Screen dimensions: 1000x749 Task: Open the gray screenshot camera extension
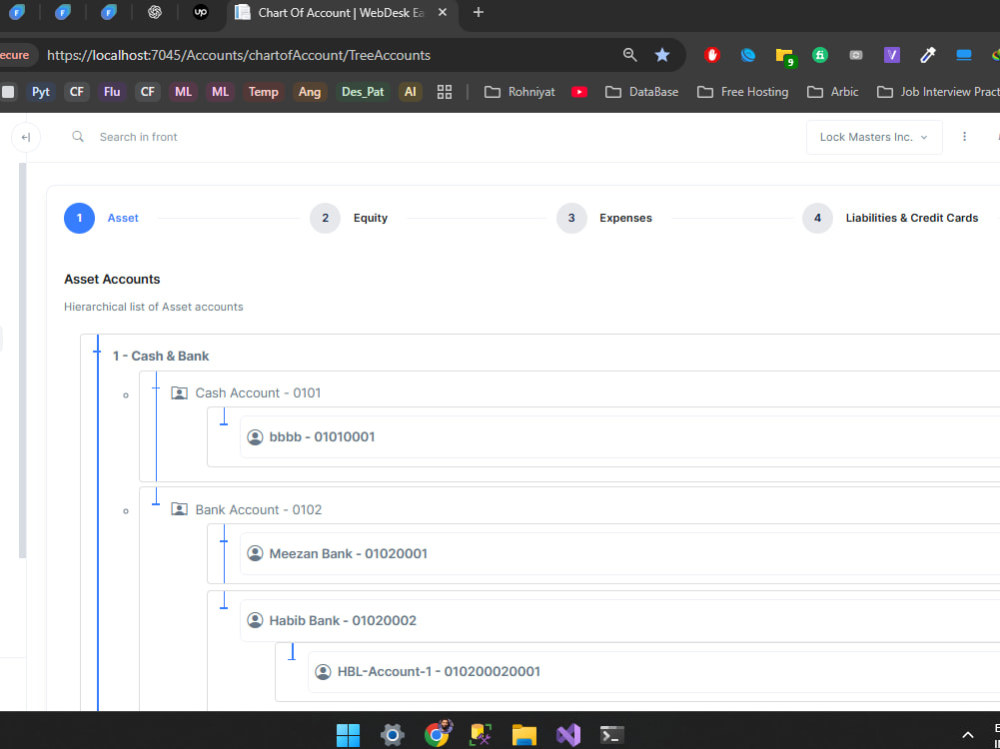coord(856,55)
